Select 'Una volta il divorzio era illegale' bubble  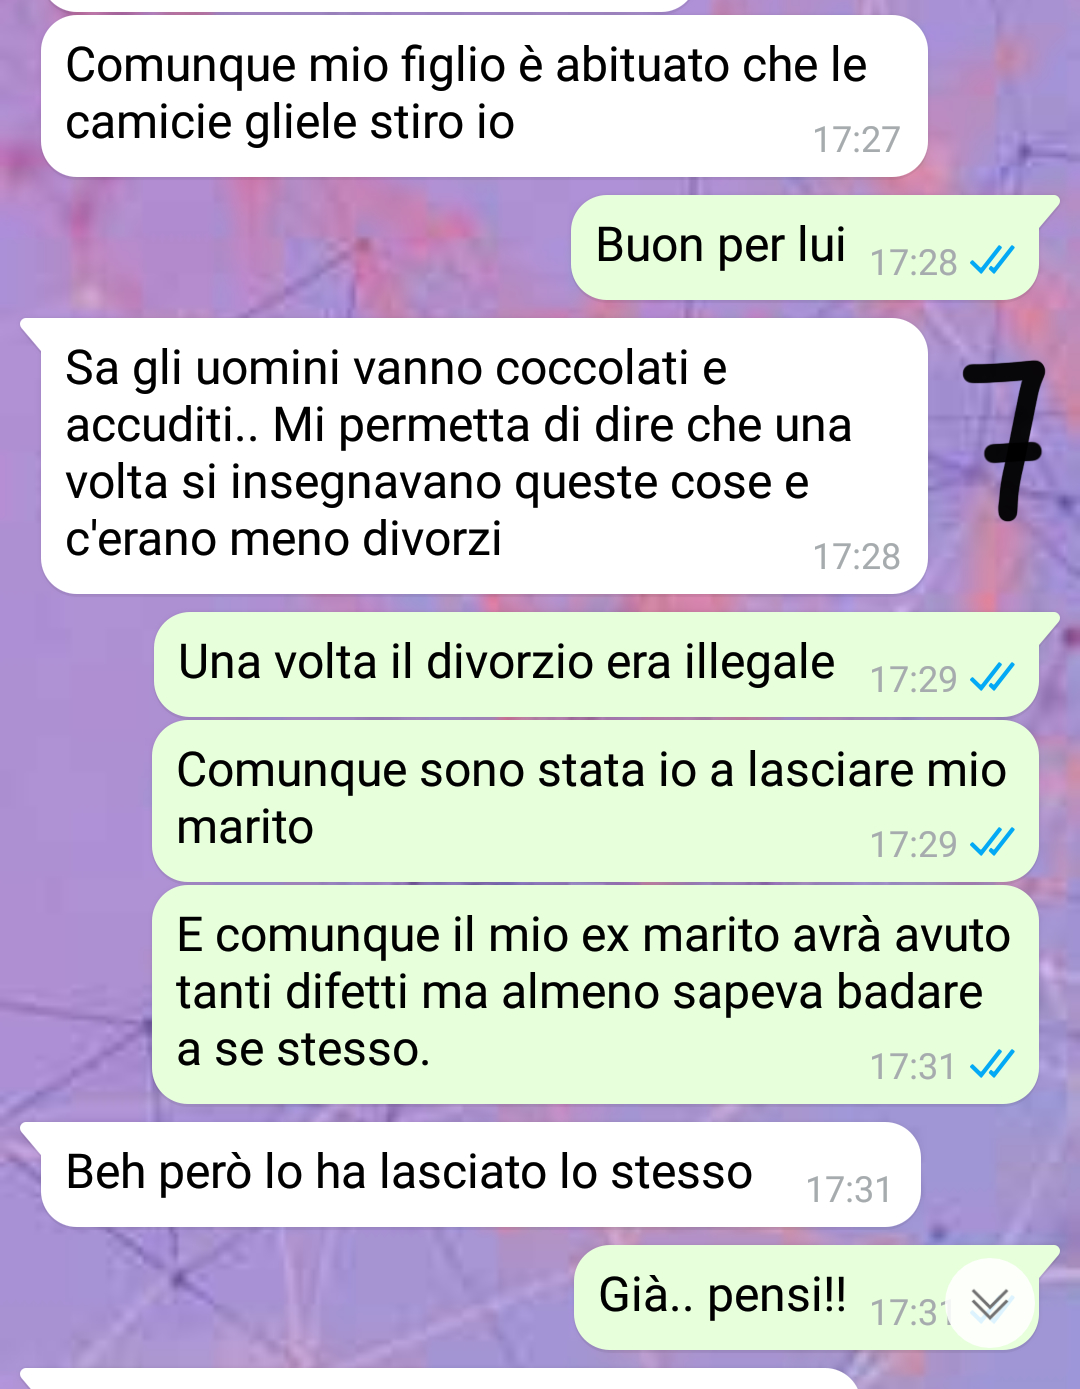tap(596, 664)
